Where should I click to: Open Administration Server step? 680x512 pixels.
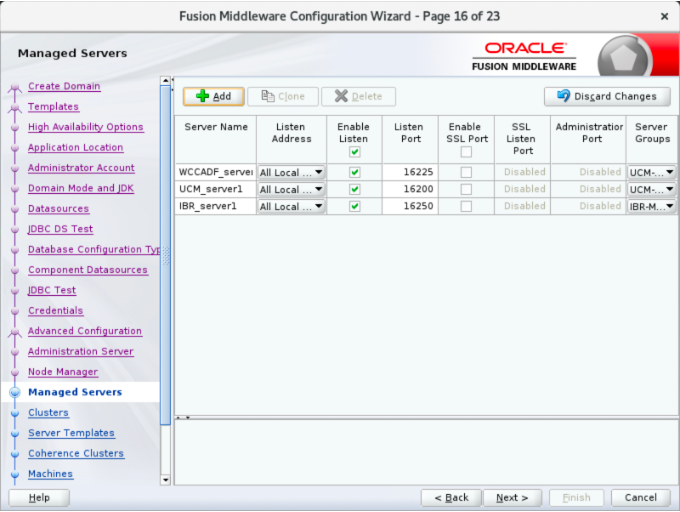[81, 351]
